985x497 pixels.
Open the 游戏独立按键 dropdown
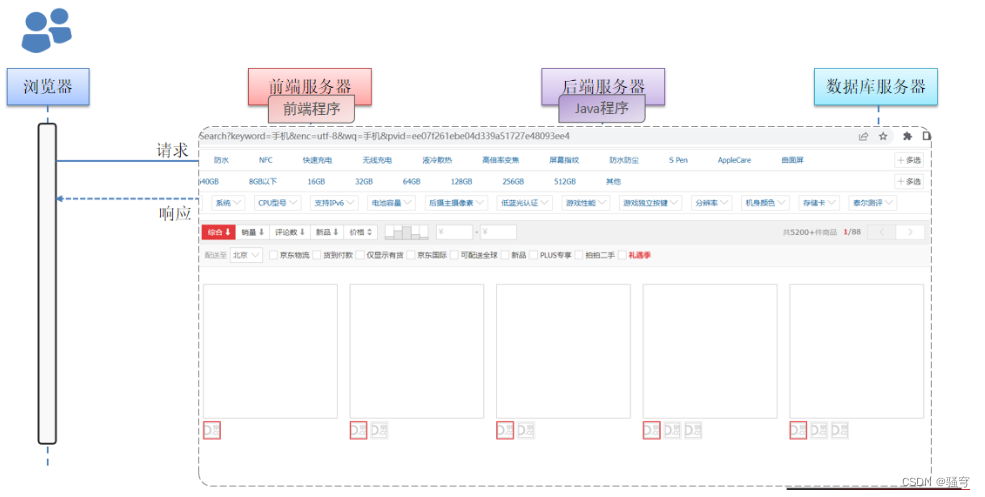pyautogui.click(x=650, y=203)
